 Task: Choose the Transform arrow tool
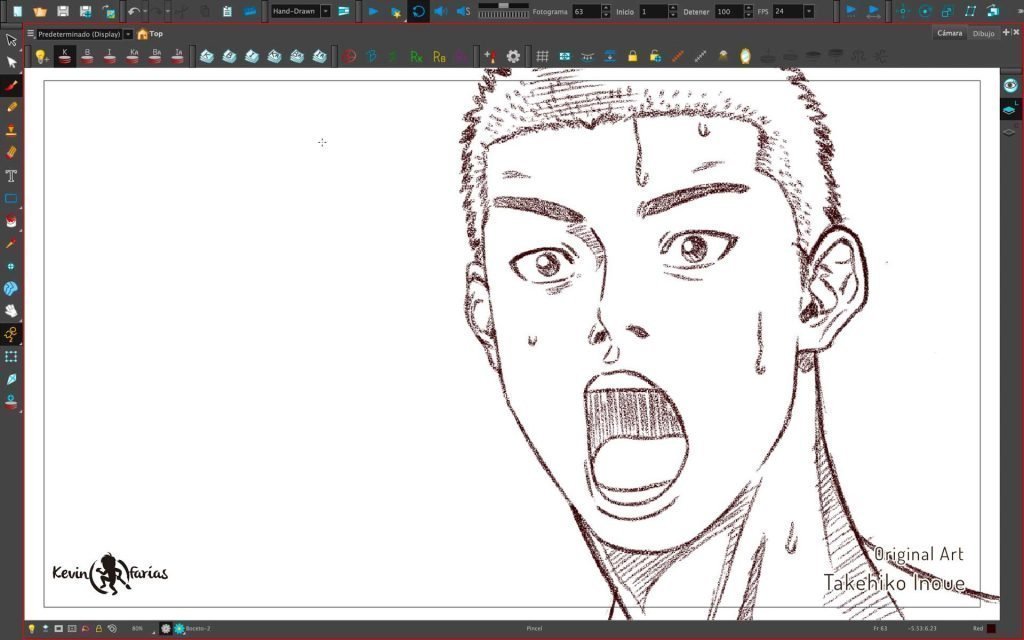[11, 40]
